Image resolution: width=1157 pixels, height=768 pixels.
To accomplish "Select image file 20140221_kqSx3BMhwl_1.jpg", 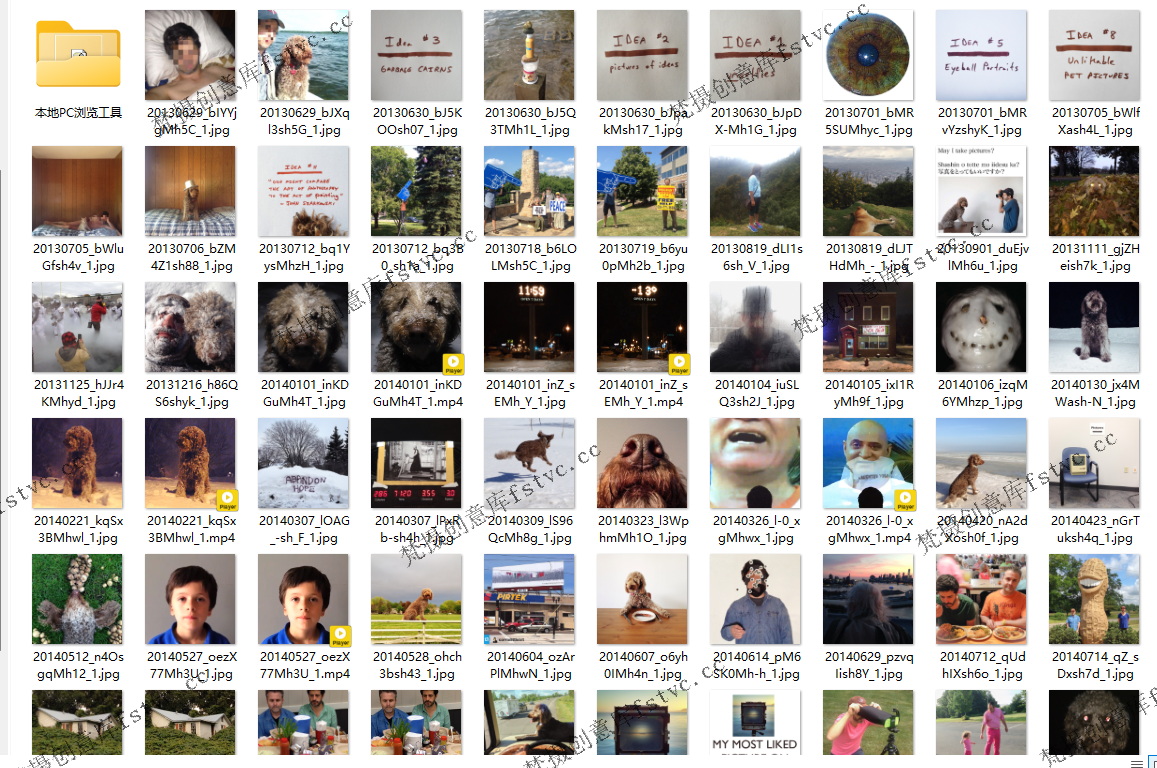I will click(77, 463).
